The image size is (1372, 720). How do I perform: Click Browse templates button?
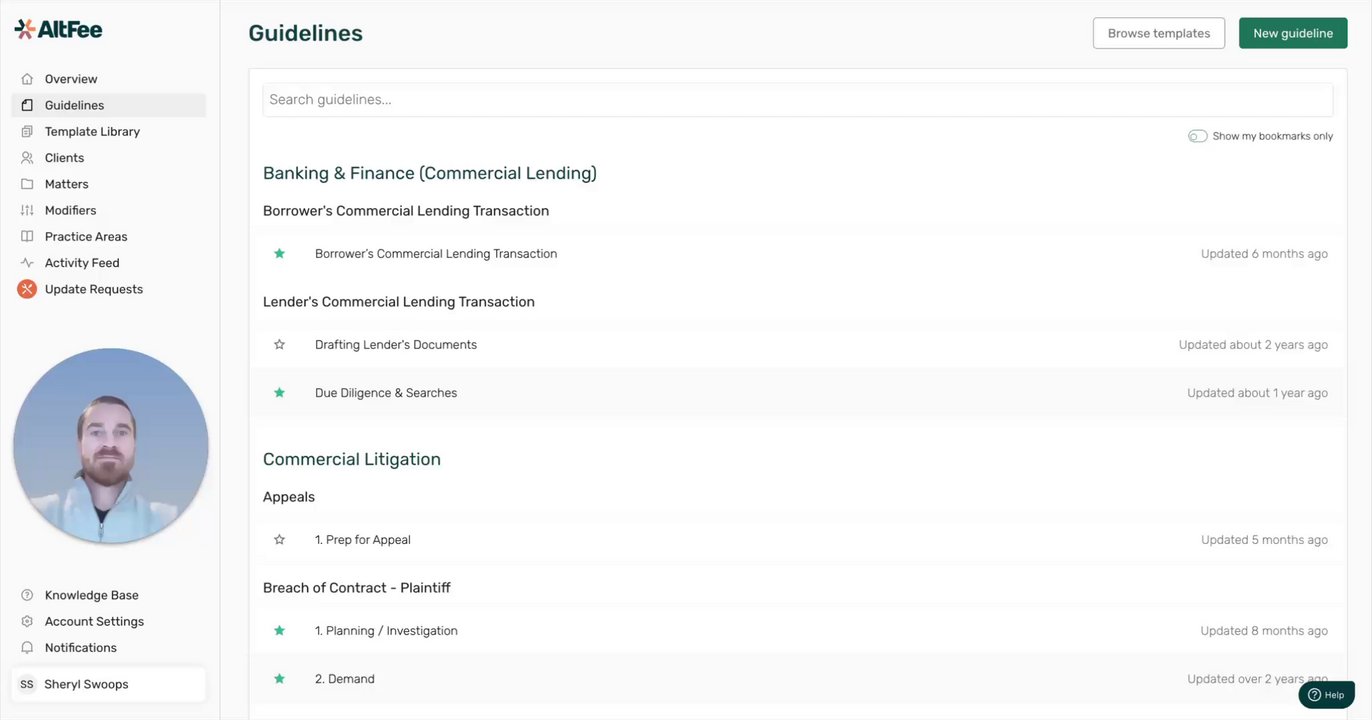point(1158,33)
